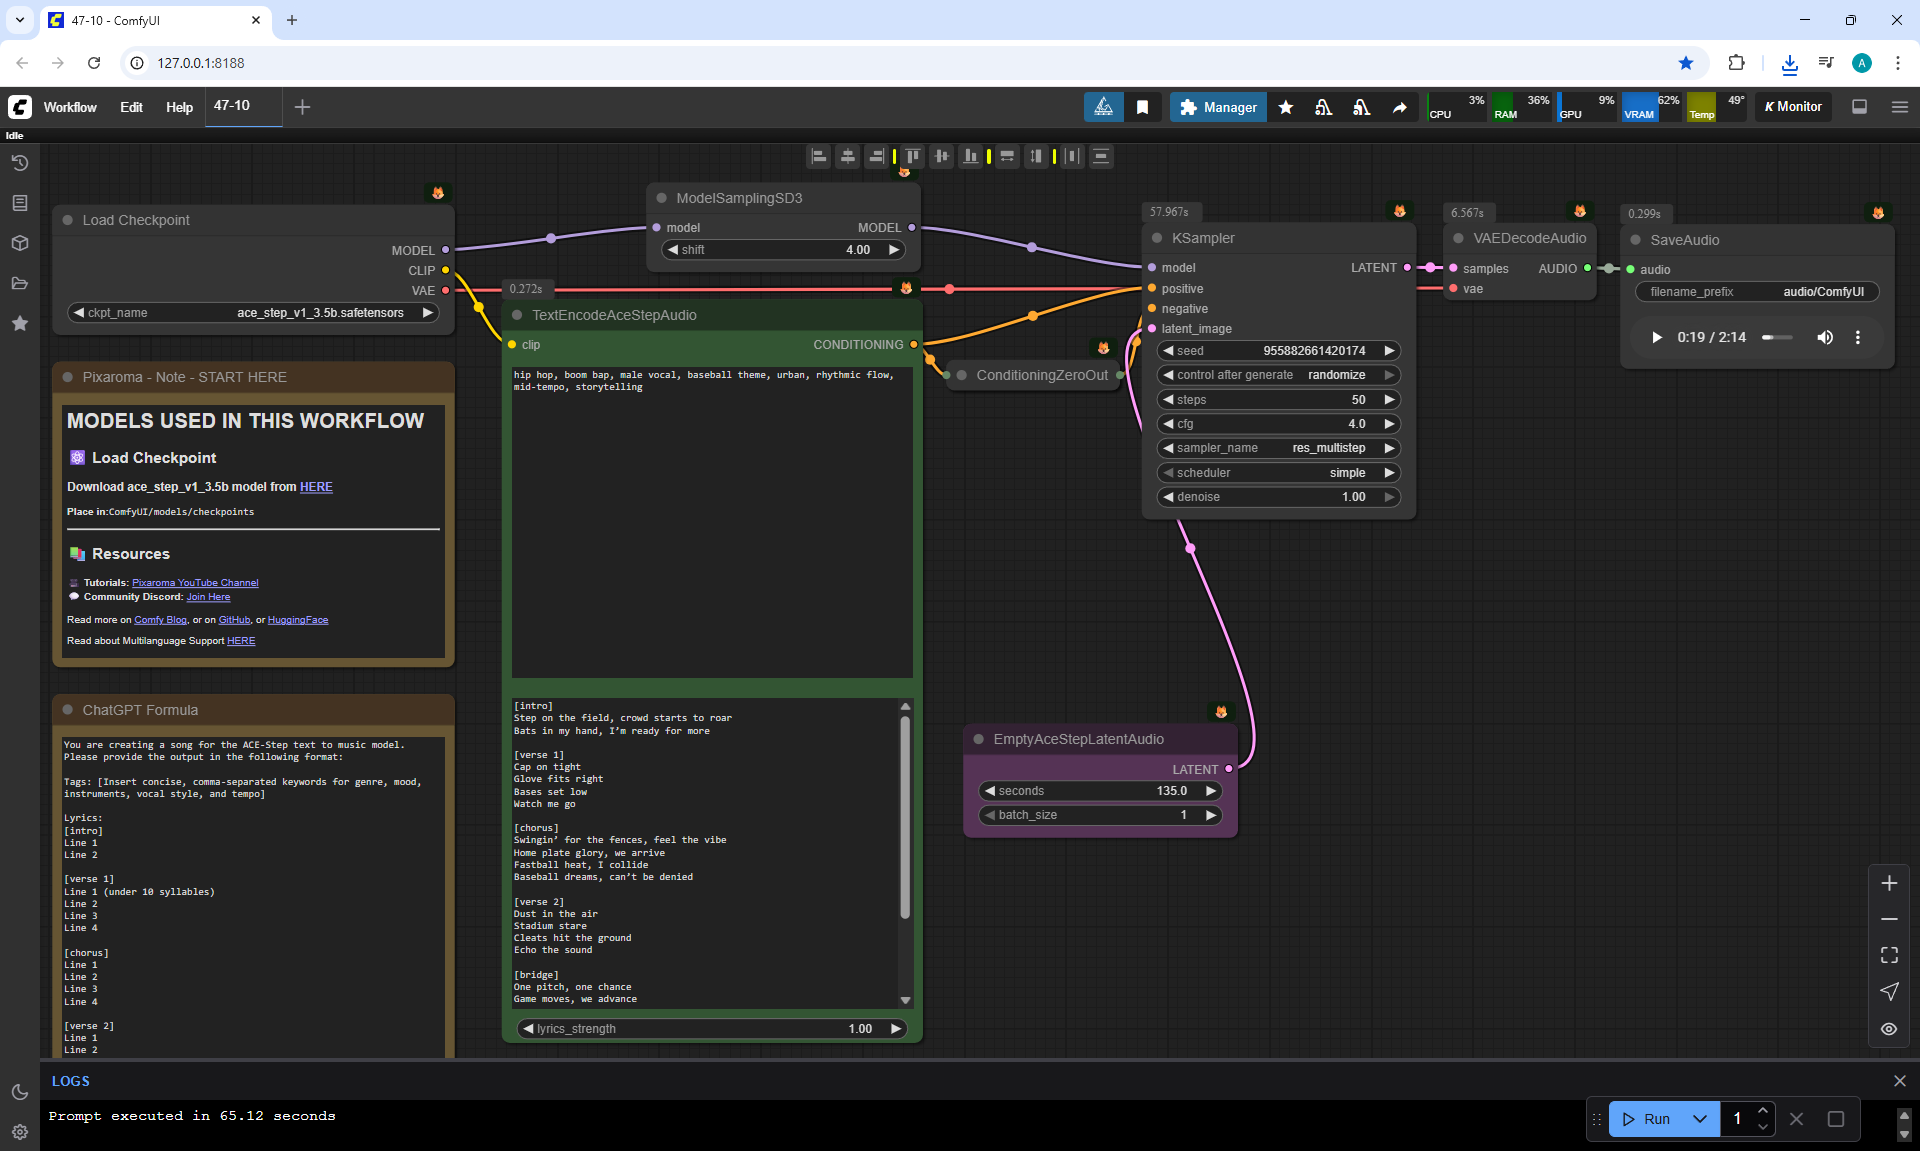Screen dimensions: 1920x1151
Task: Open the Help menu
Action: (x=179, y=107)
